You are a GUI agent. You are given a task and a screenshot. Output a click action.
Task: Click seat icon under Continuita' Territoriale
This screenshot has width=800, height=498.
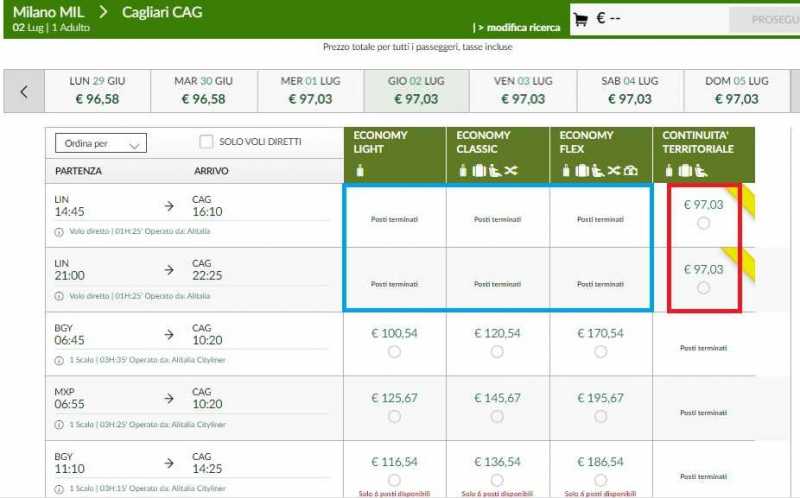[701, 170]
